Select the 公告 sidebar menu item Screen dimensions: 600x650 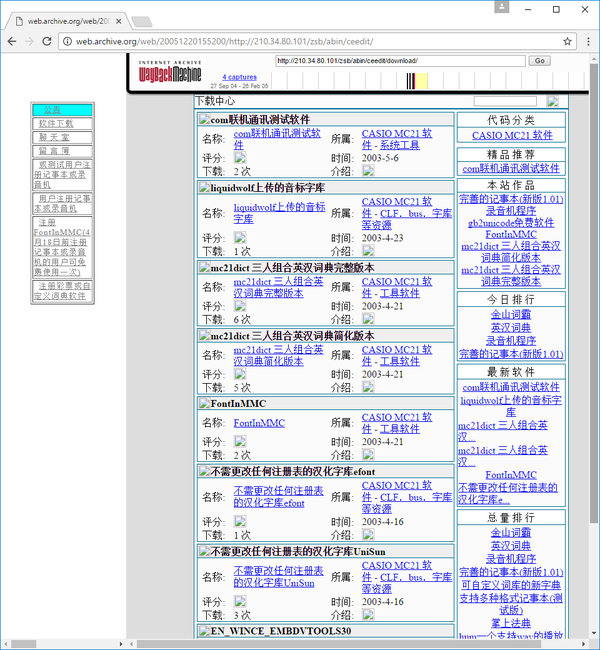click(x=62, y=110)
